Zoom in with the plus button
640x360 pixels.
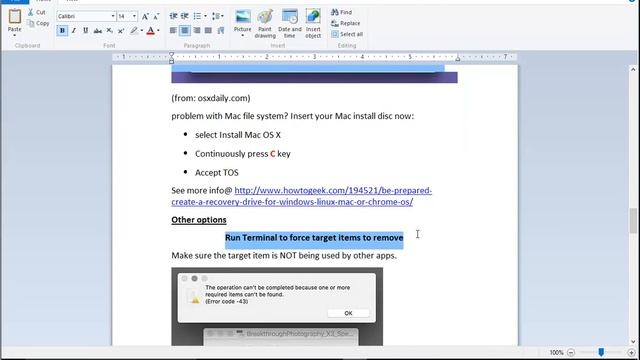tap(631, 352)
